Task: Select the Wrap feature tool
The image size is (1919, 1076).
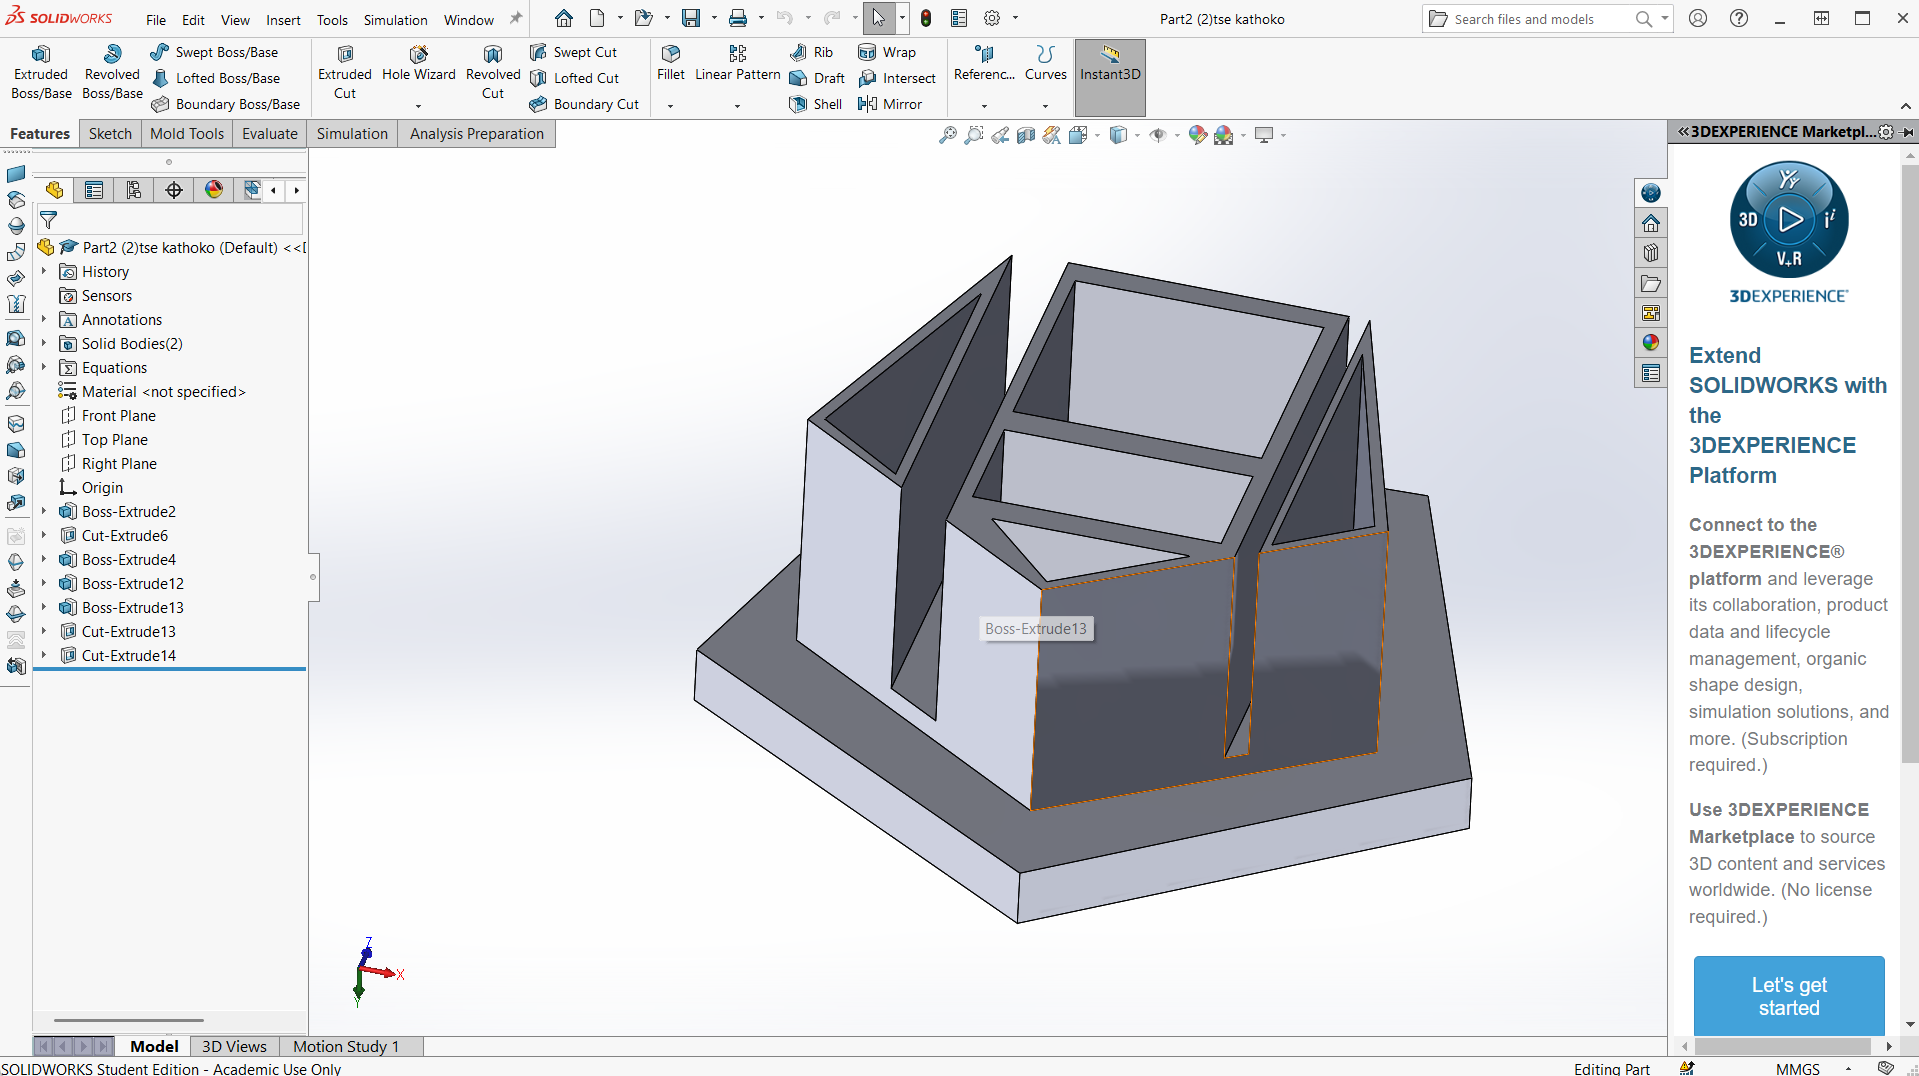Action: (x=887, y=52)
